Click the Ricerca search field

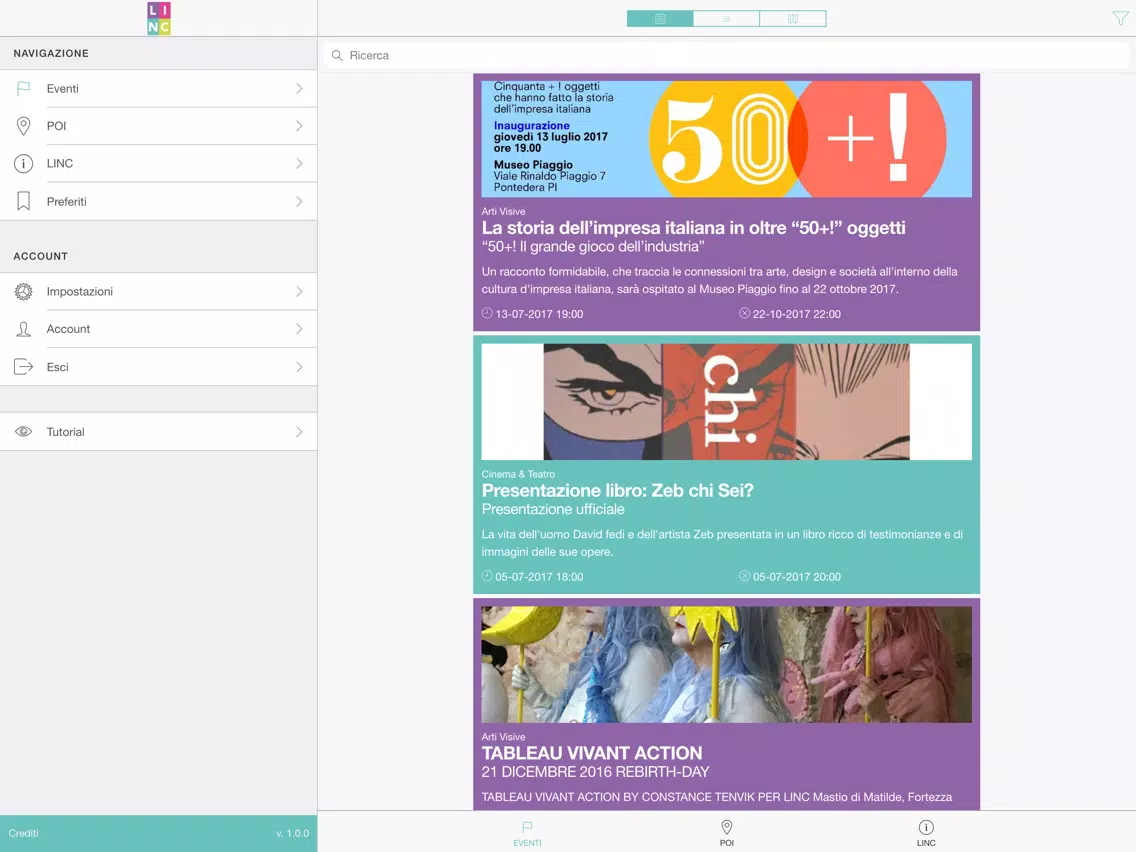727,55
